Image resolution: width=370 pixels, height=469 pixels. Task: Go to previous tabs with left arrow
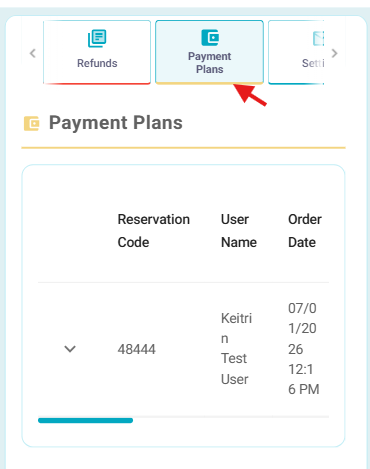tap(33, 53)
